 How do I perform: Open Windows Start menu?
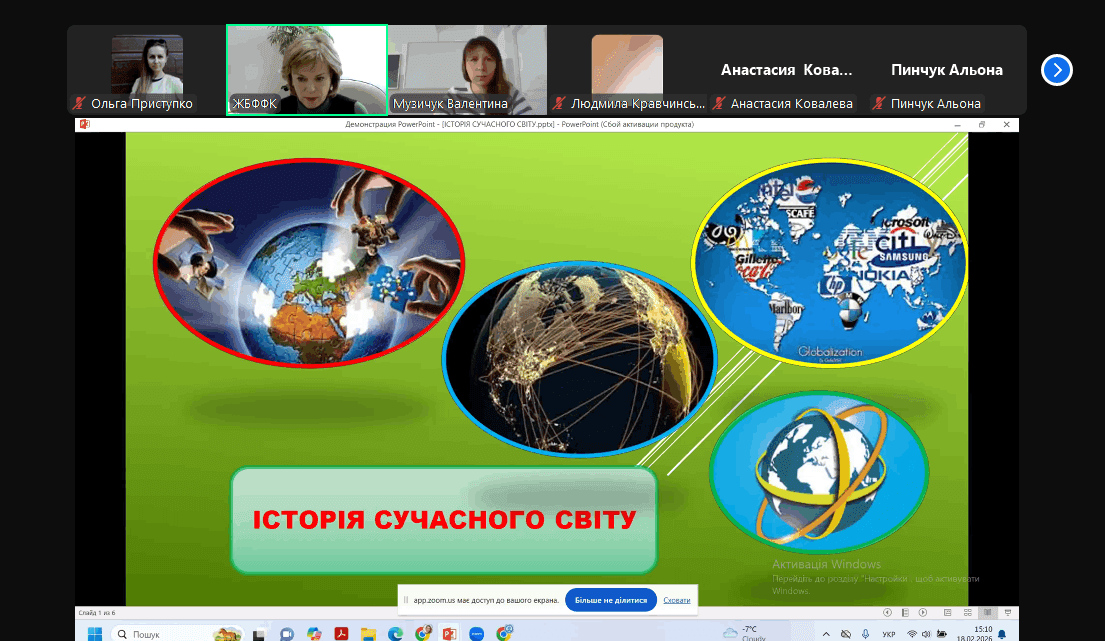point(95,634)
